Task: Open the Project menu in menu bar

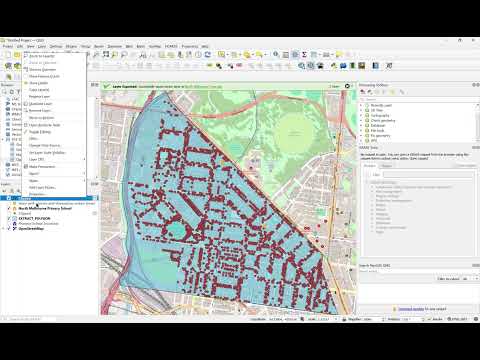Action: point(8,46)
